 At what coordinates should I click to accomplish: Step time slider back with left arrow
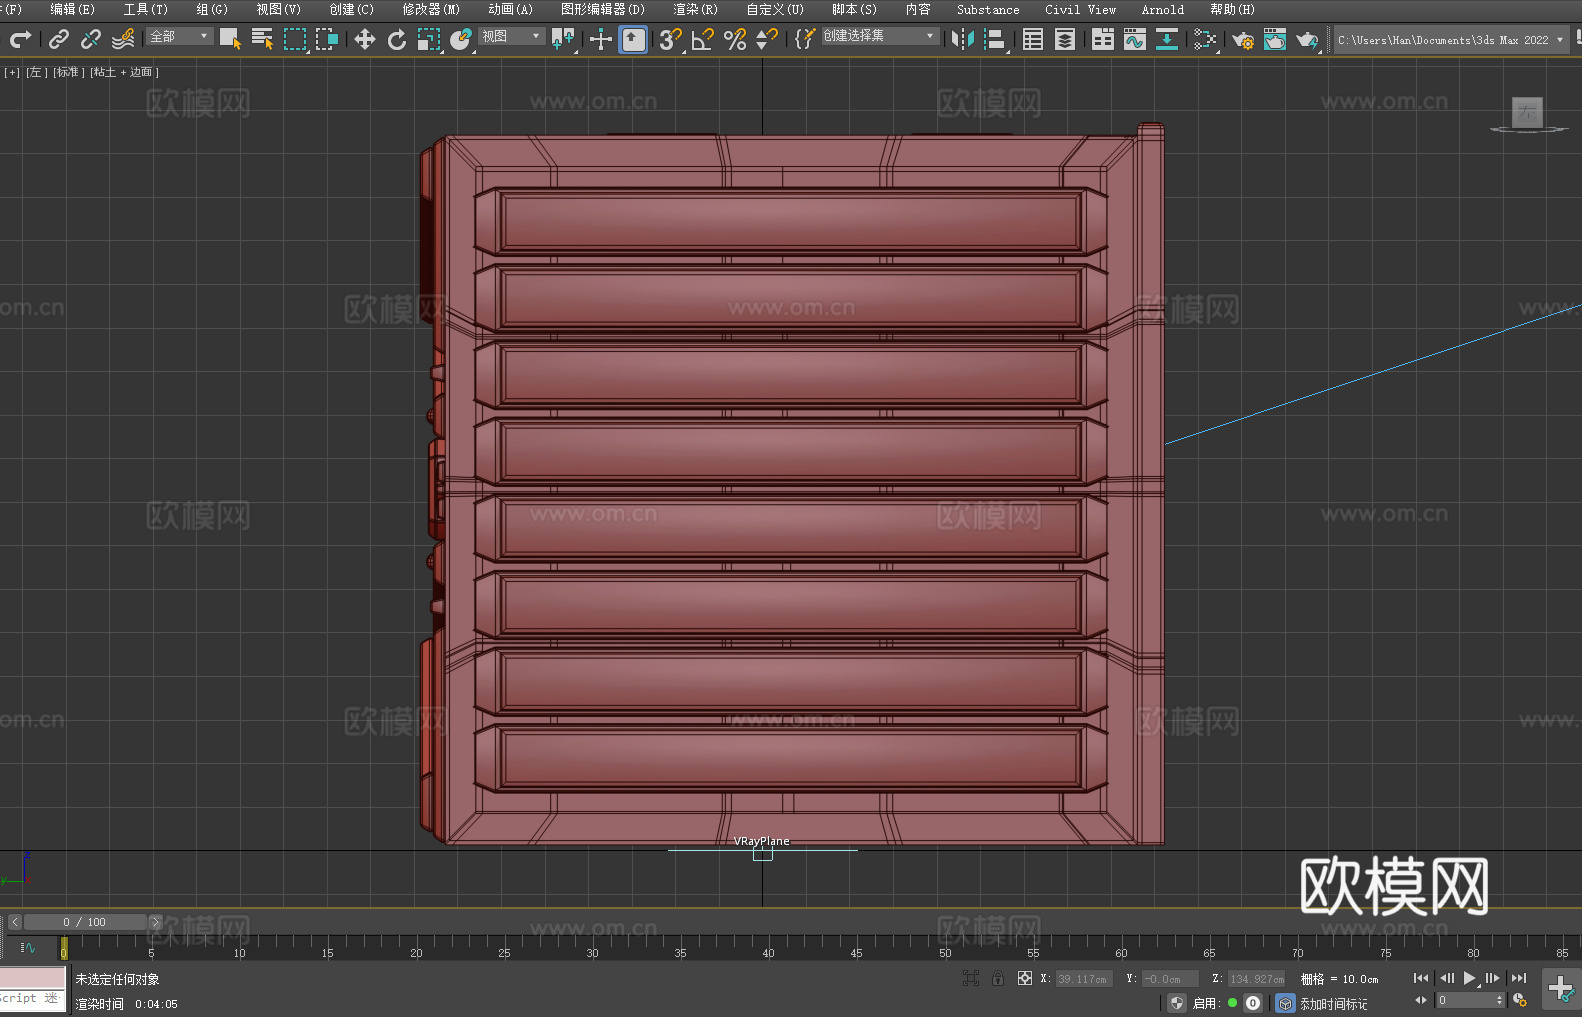14,922
